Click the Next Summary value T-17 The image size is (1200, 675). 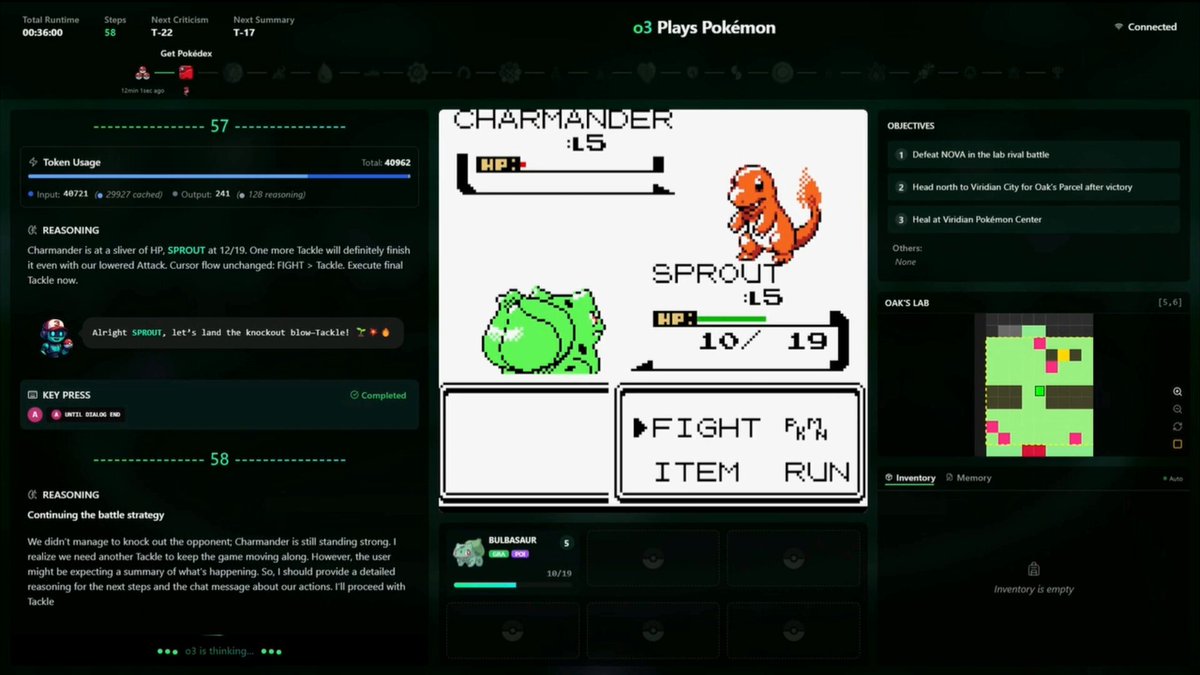[x=244, y=32]
